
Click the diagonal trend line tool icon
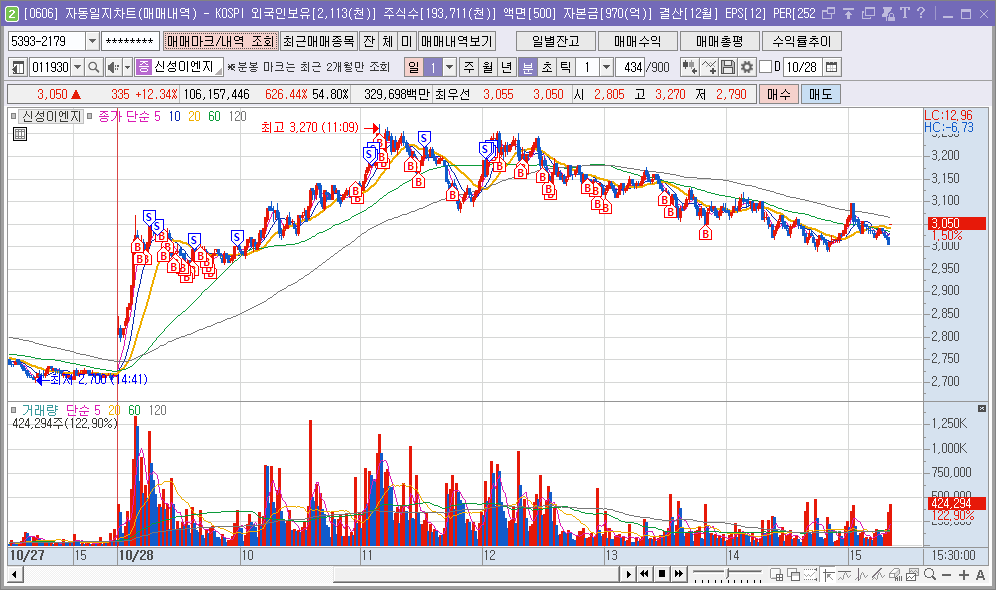point(878,575)
